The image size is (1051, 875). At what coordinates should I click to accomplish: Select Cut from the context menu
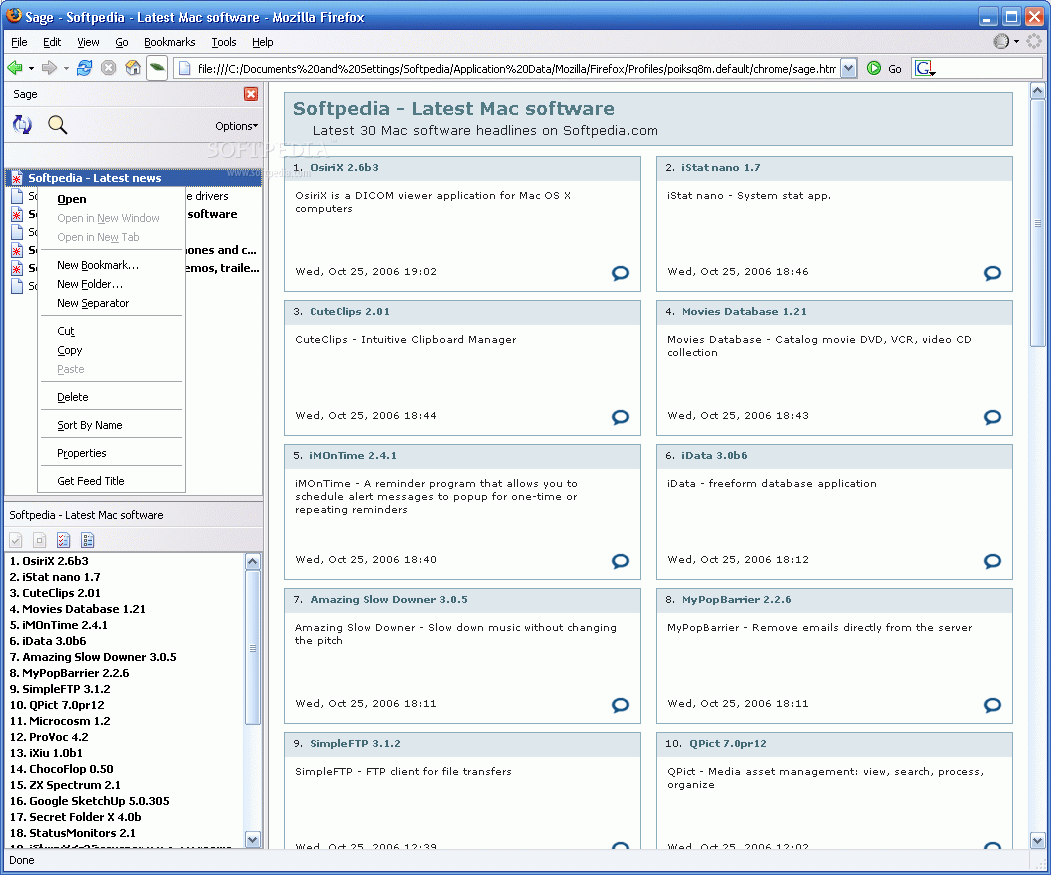pos(111,331)
